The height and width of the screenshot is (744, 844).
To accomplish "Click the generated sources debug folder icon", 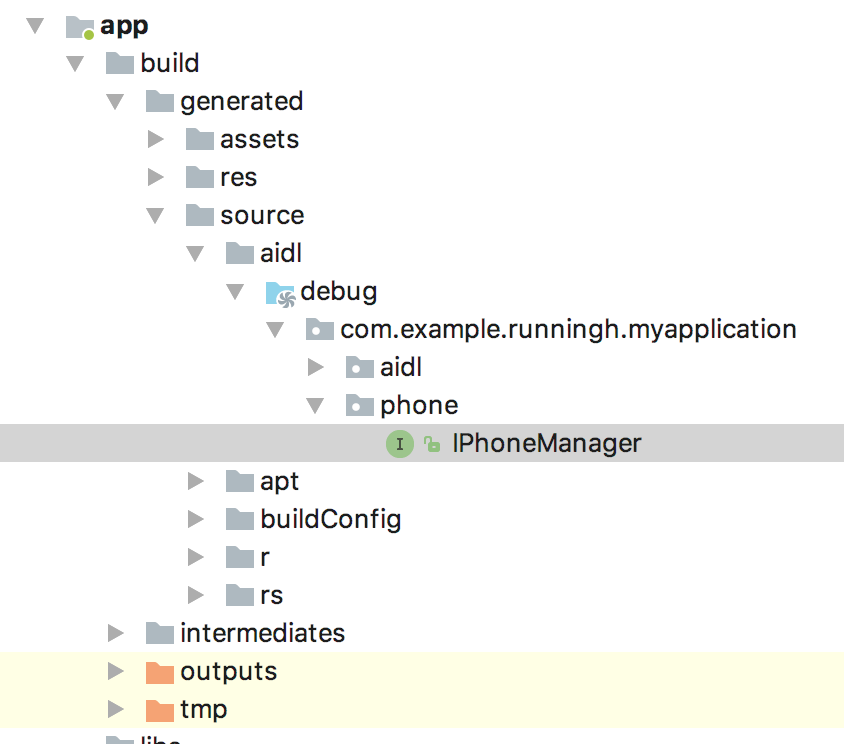I will [x=282, y=291].
